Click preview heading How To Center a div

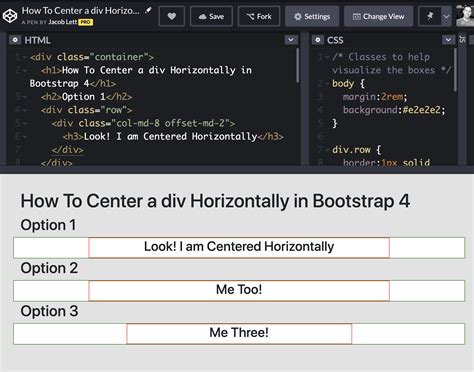pyautogui.click(x=215, y=201)
